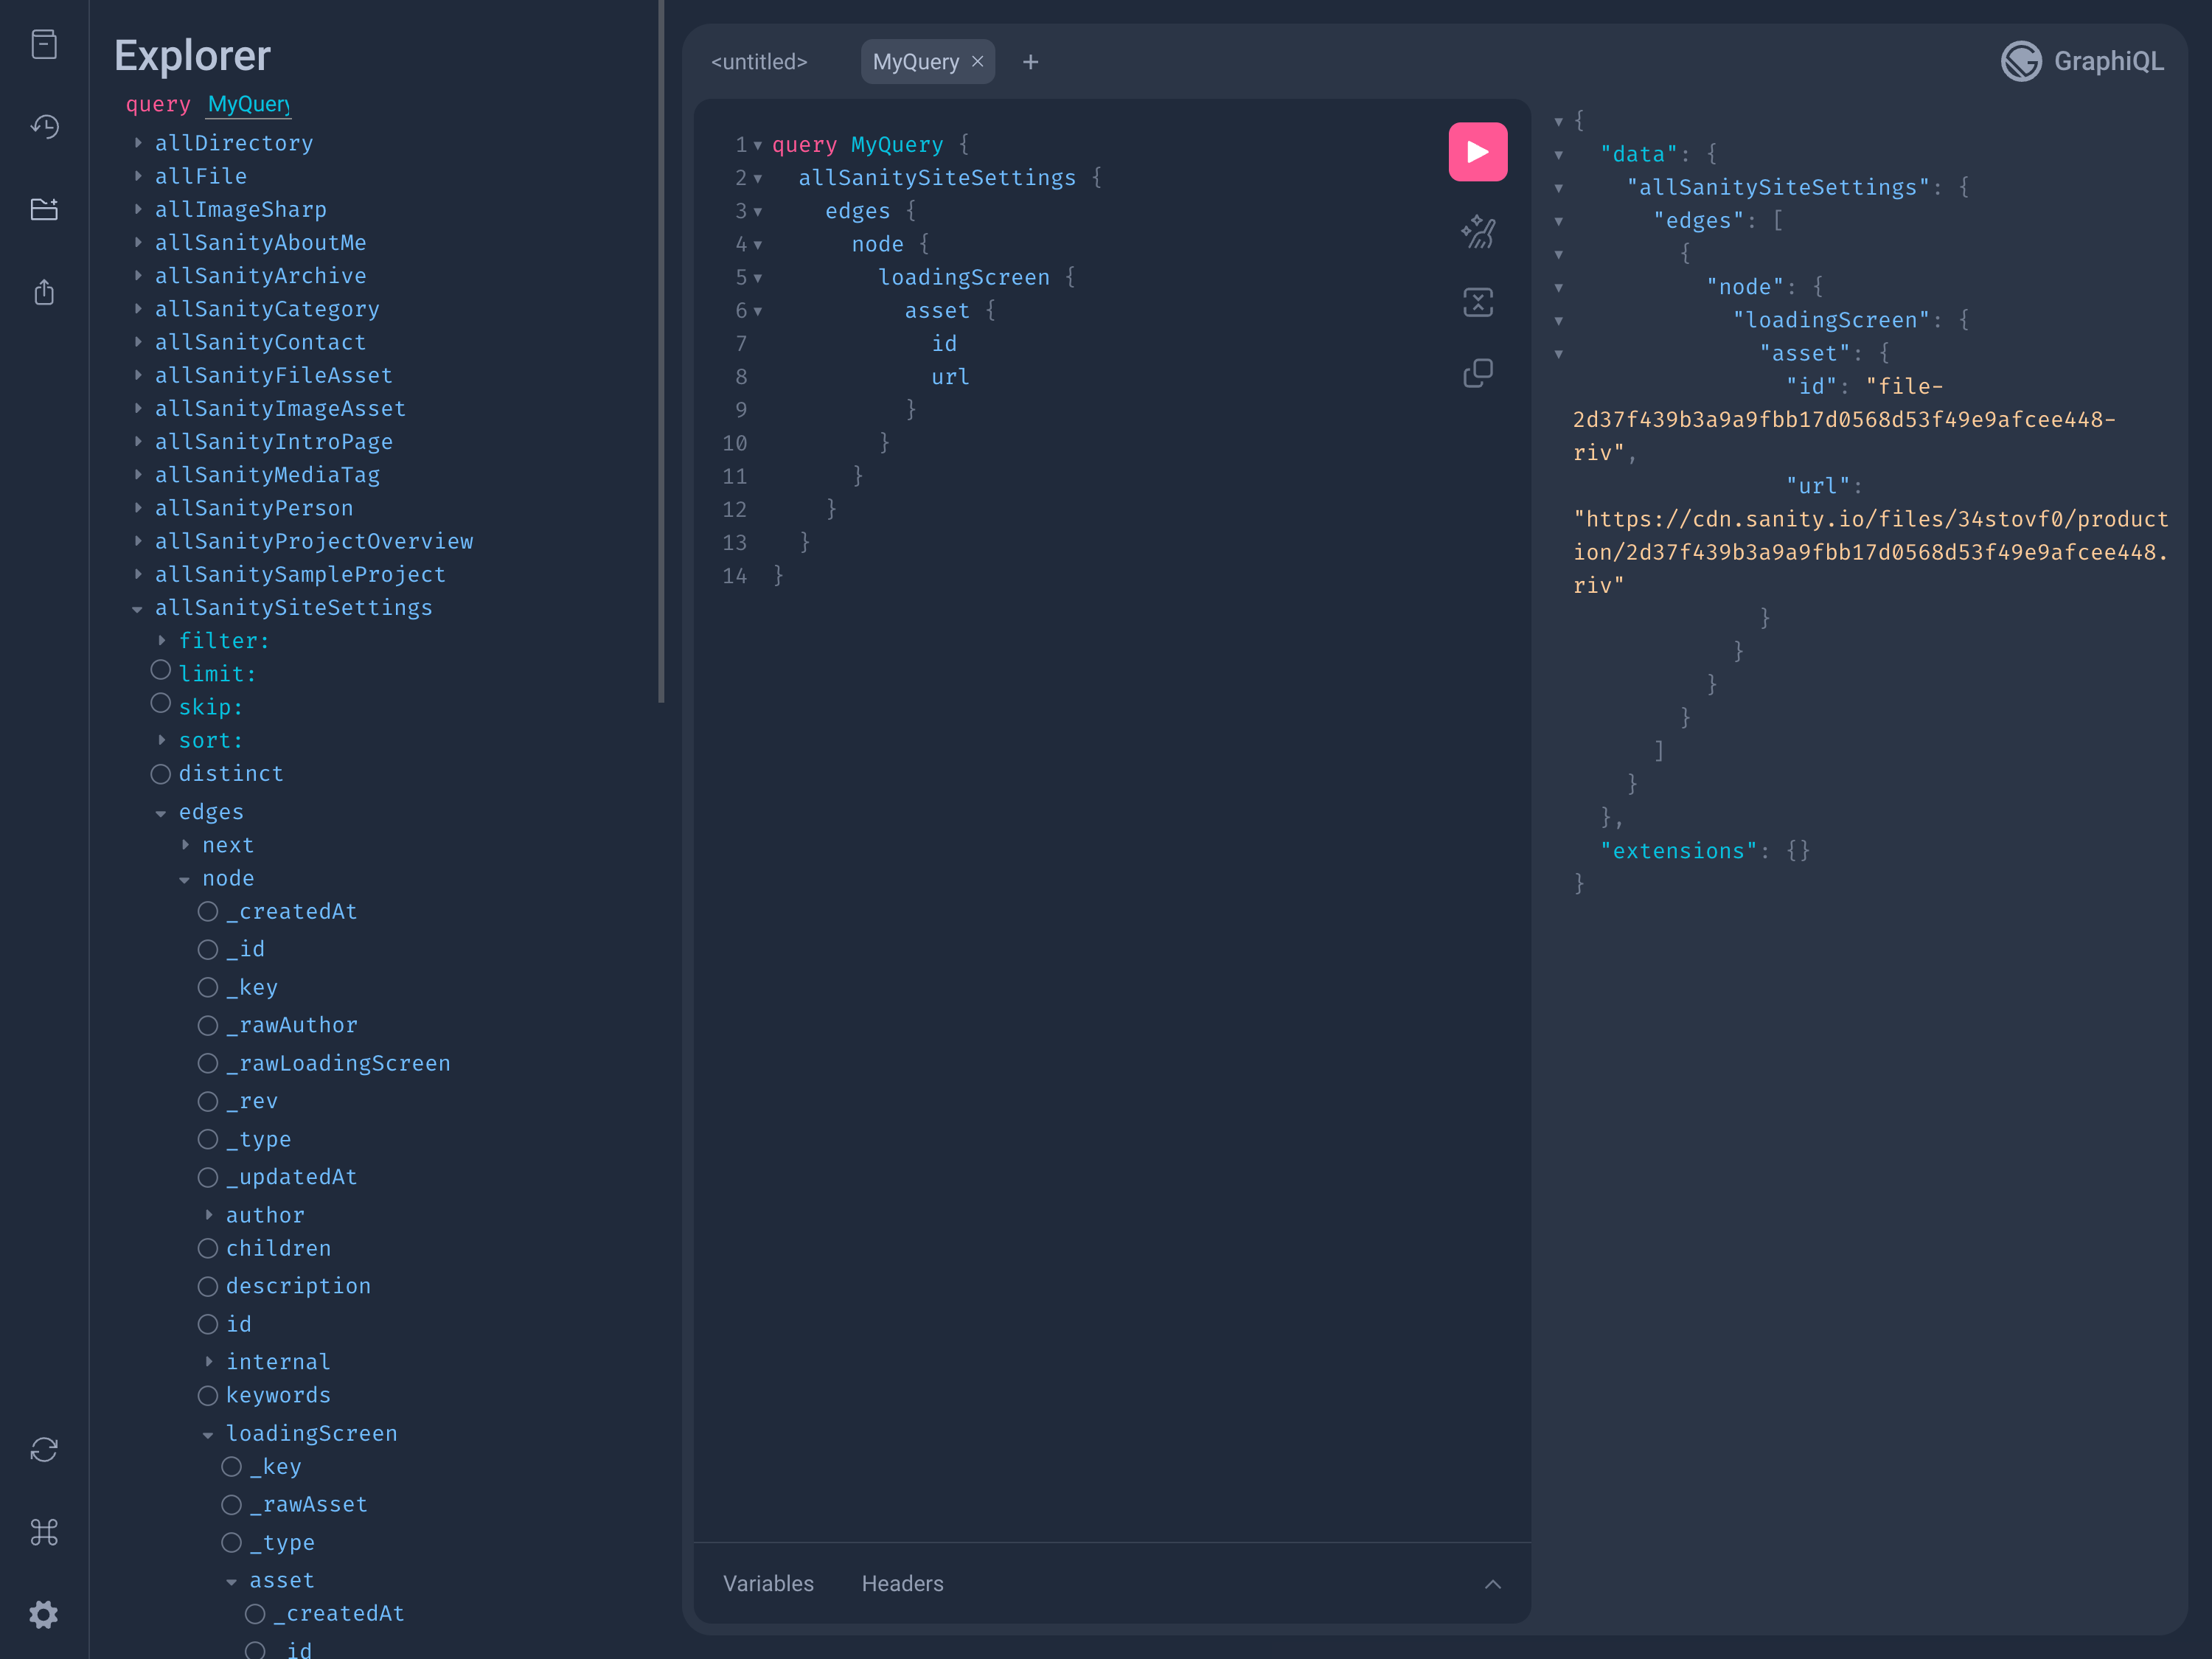Click "extensions" key in results

pos(1678,851)
